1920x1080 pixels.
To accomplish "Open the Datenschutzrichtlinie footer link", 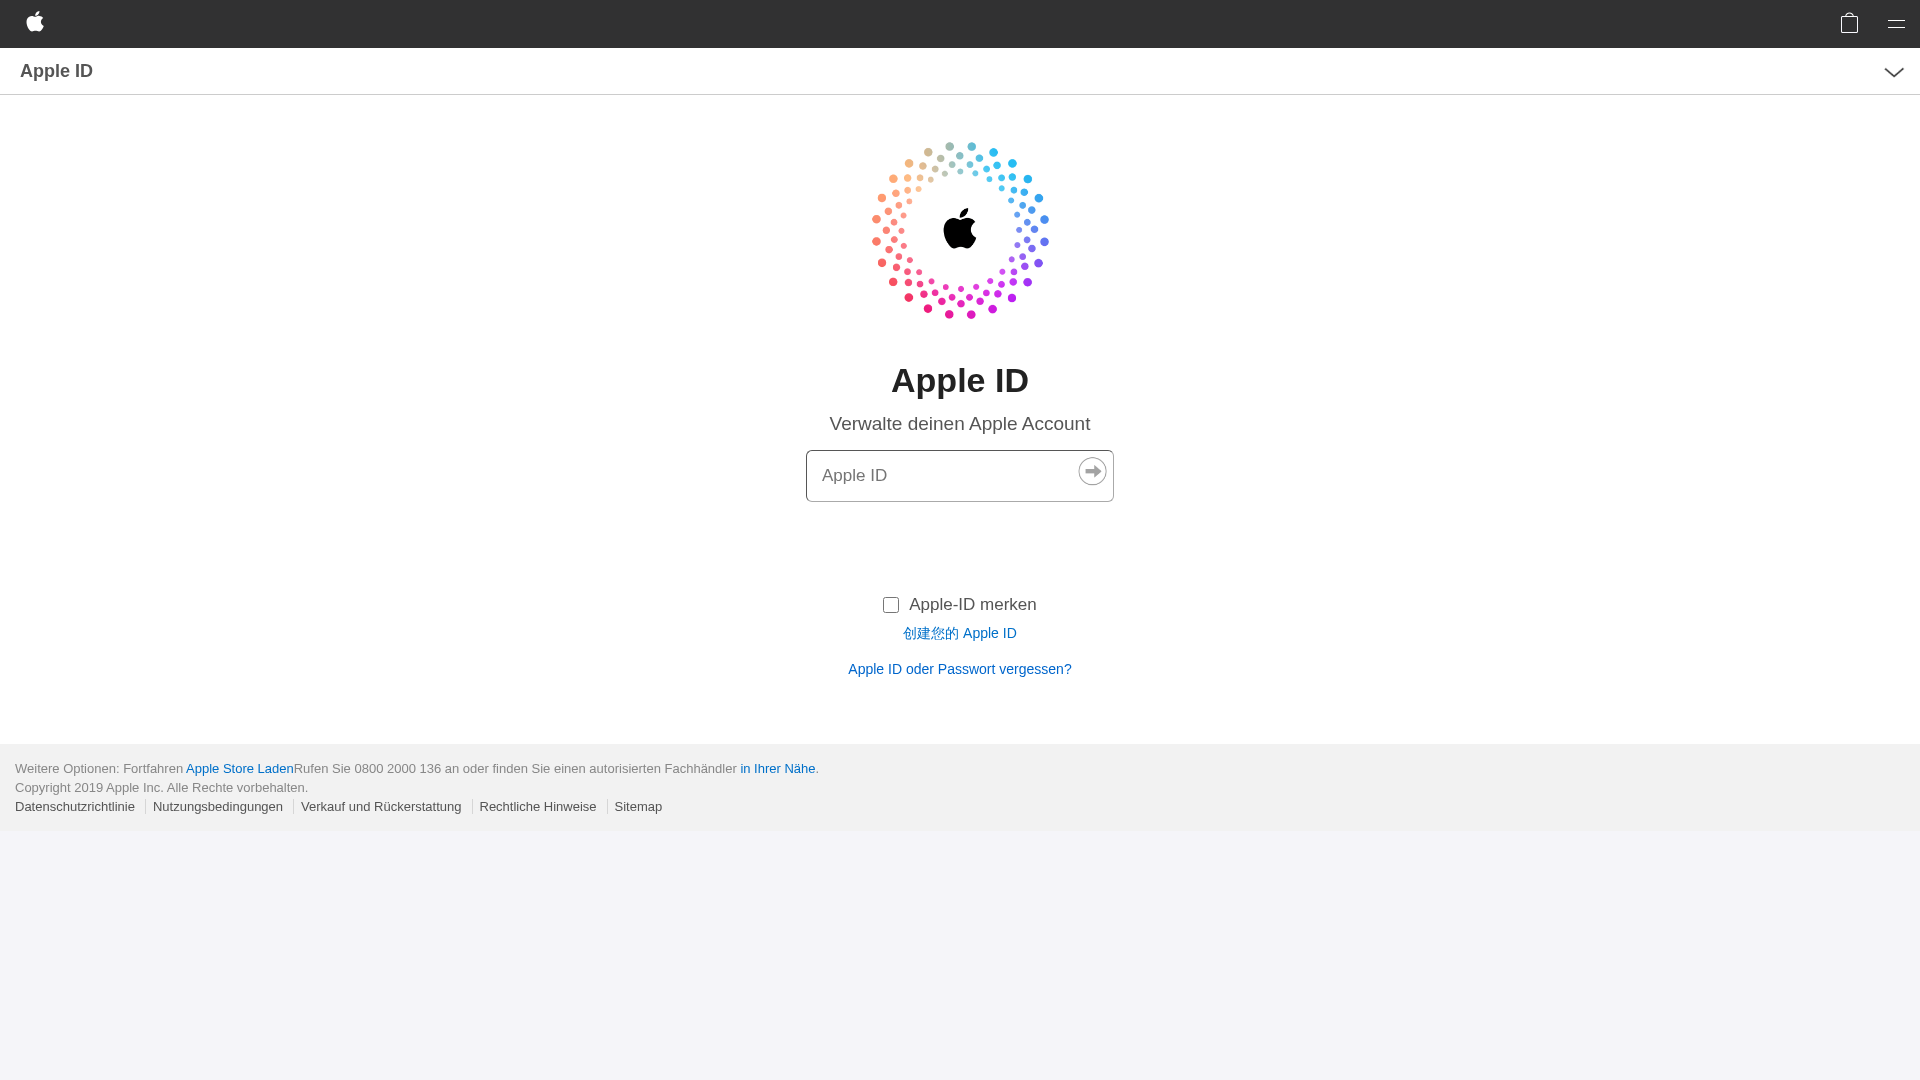I will (75, 806).
